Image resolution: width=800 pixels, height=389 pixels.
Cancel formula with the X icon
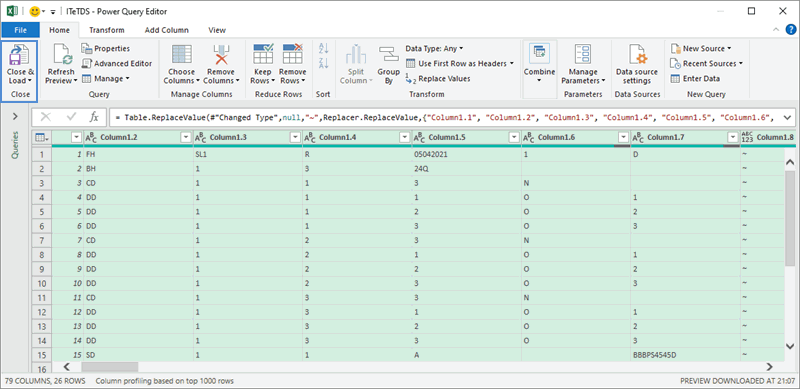coord(45,117)
